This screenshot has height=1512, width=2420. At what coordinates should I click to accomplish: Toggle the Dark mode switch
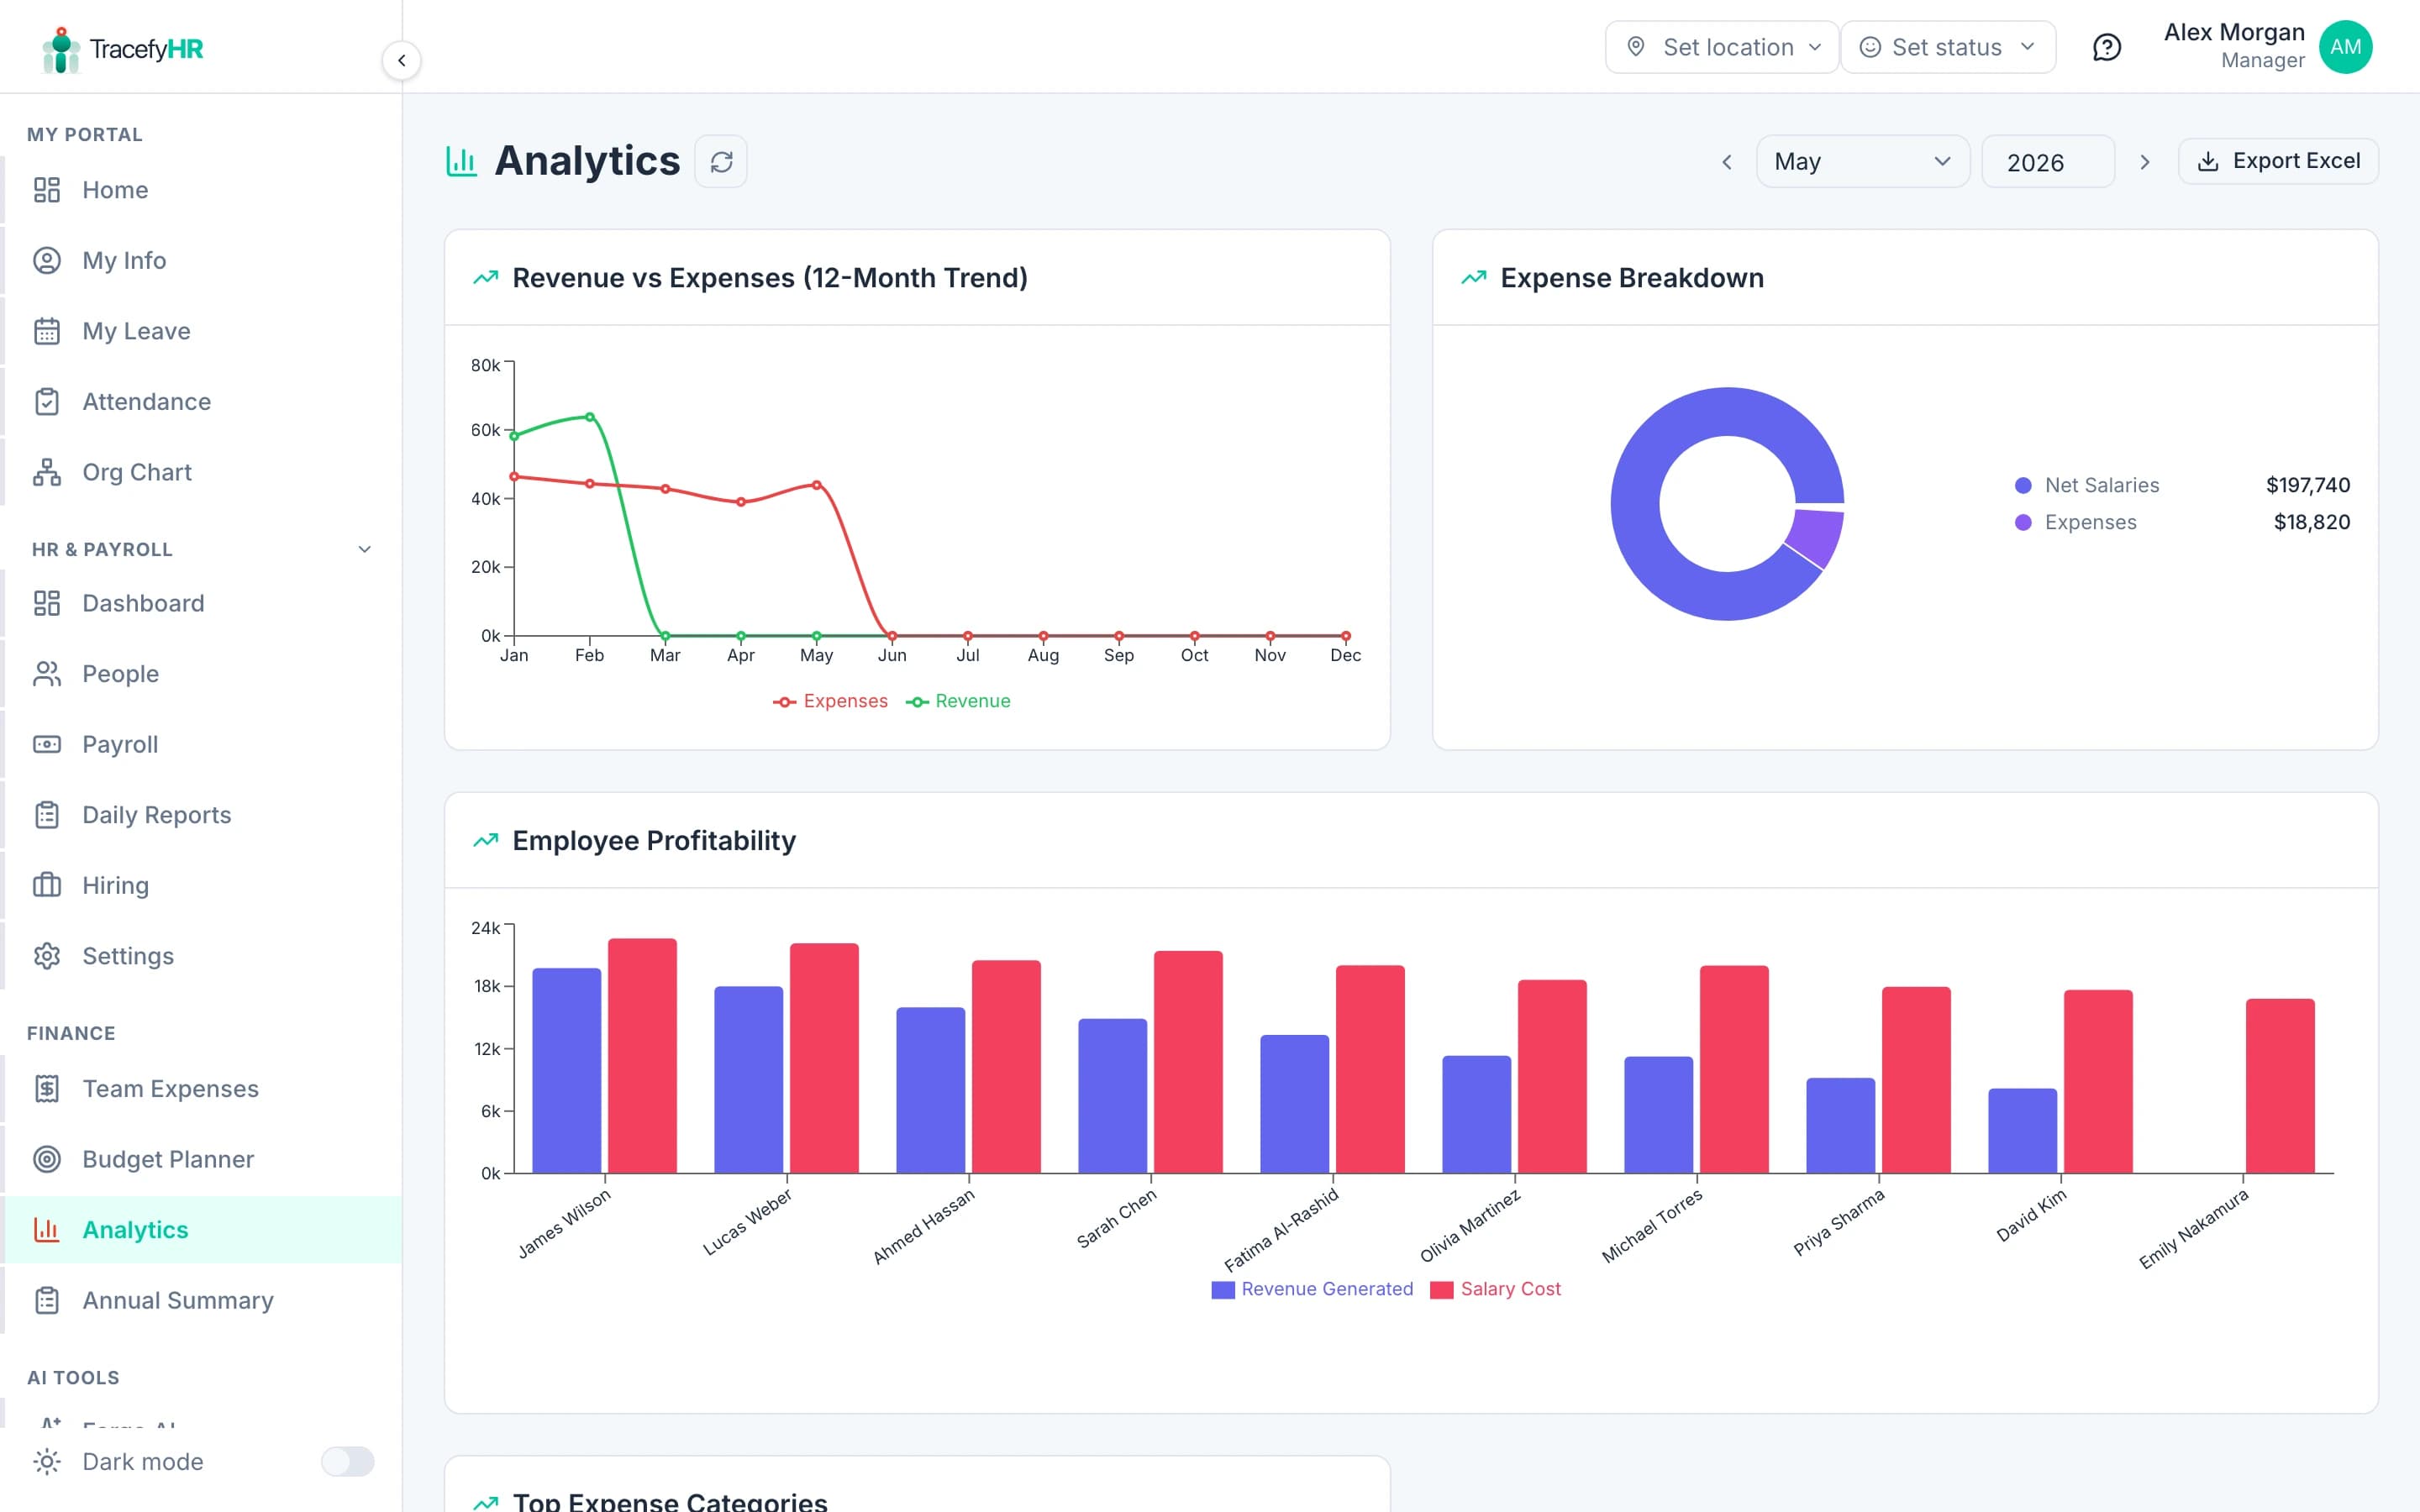tap(347, 1461)
